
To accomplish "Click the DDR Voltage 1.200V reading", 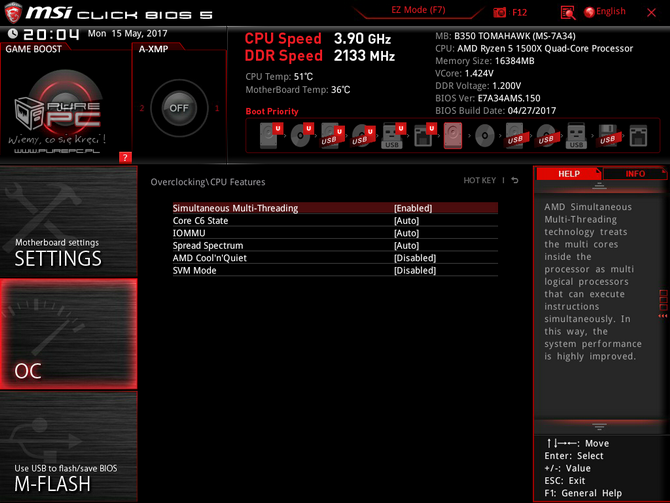I will pyautogui.click(x=478, y=86).
